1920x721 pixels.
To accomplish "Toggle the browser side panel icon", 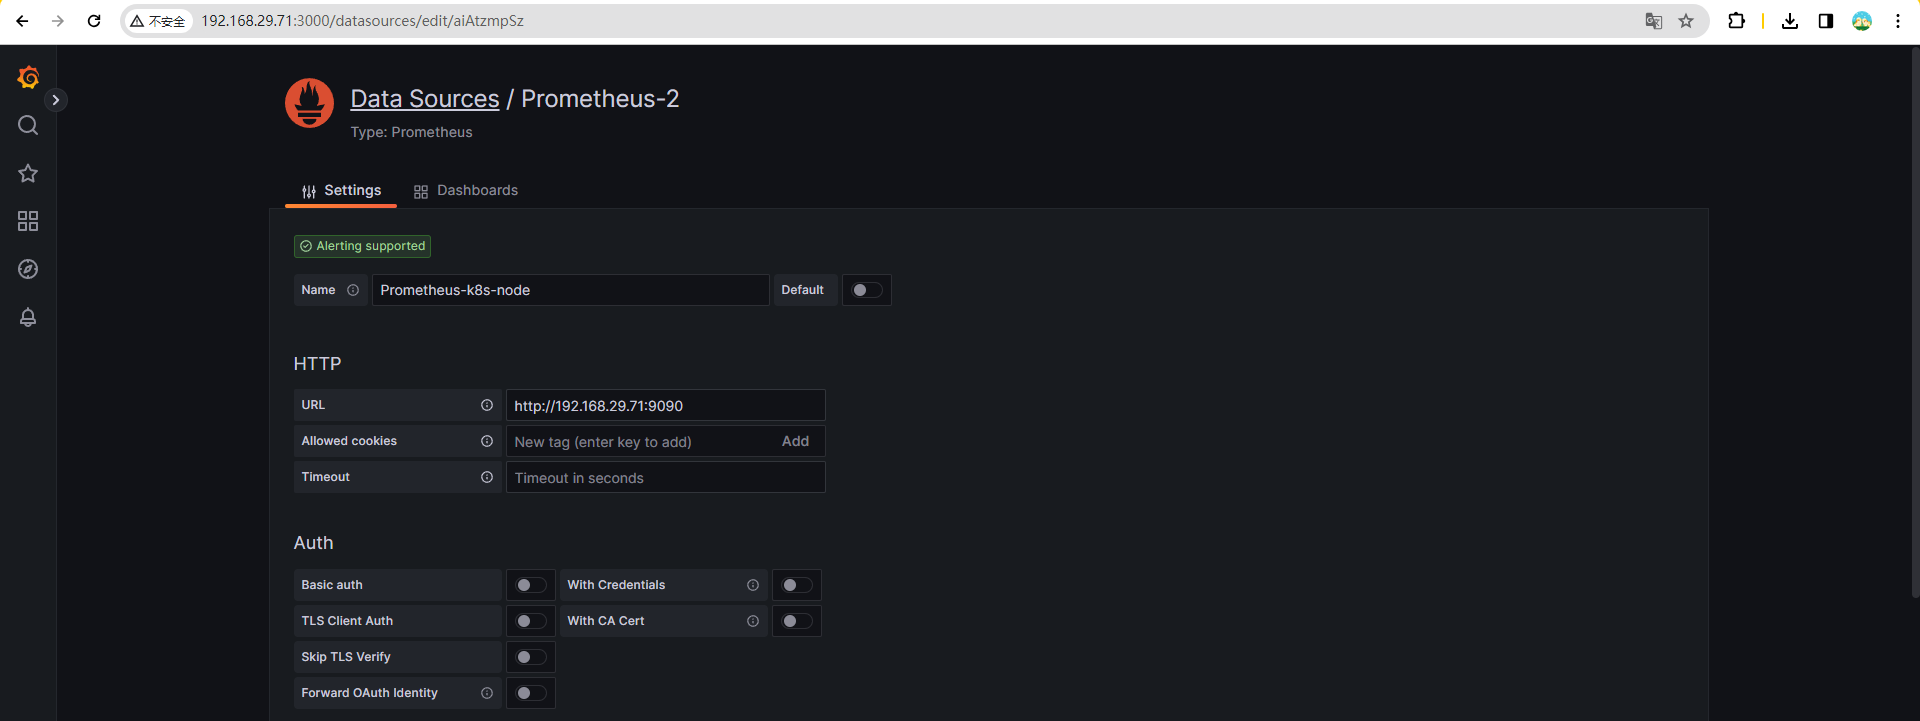I will (x=1826, y=21).
